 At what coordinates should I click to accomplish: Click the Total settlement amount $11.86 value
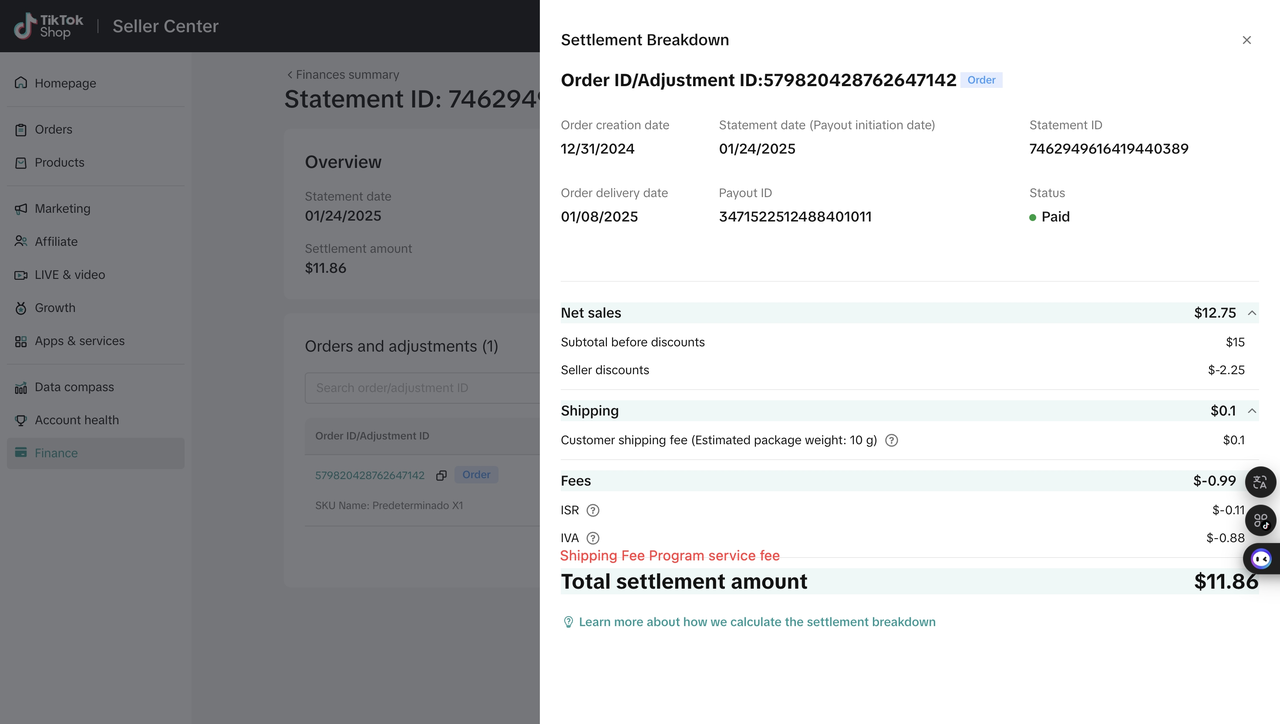(x=1226, y=582)
